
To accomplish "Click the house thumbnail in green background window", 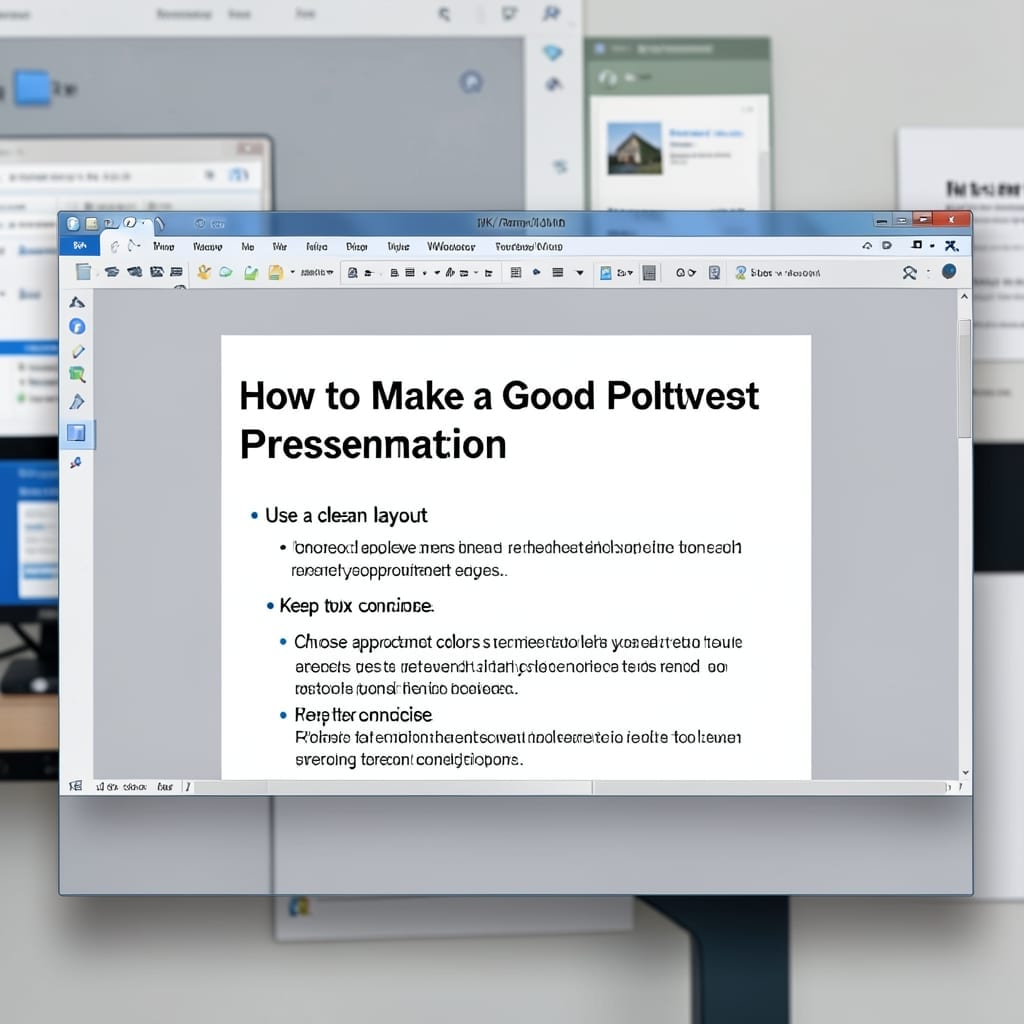I will (634, 149).
